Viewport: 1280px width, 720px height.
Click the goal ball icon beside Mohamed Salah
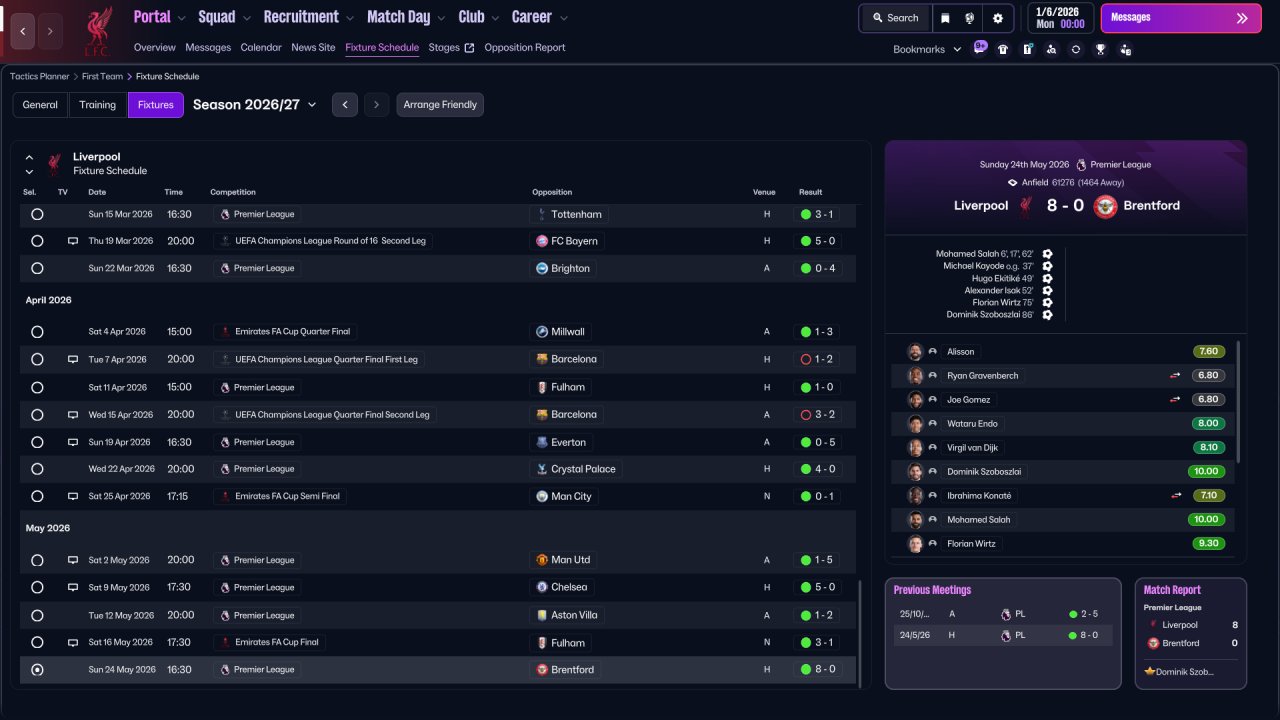click(1047, 254)
